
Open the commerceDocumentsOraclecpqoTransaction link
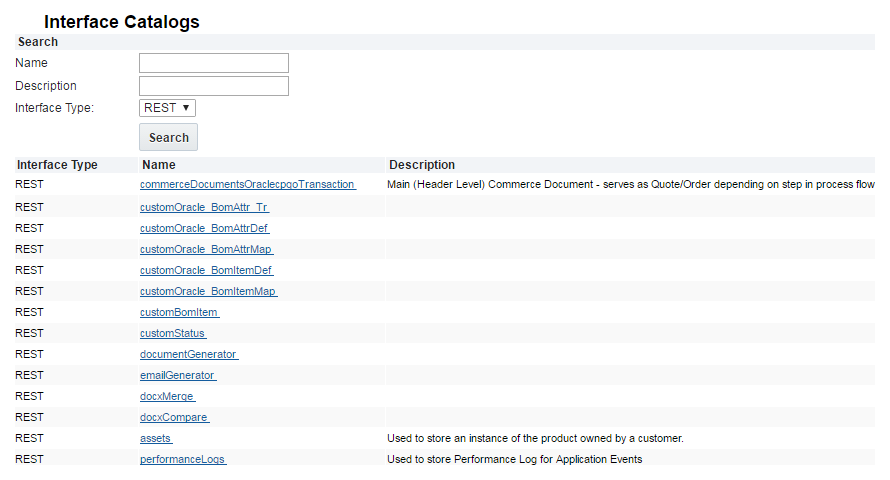click(x=247, y=185)
